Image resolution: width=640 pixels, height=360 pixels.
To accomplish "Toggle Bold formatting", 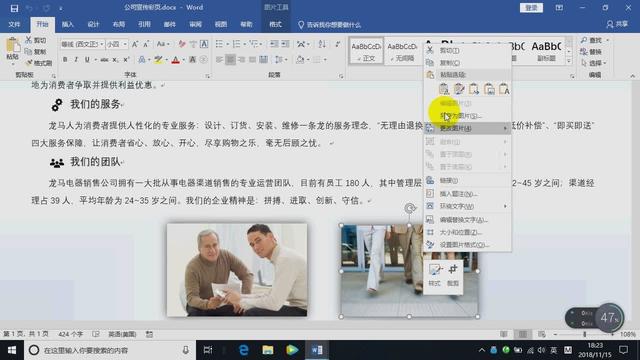I will [x=65, y=60].
